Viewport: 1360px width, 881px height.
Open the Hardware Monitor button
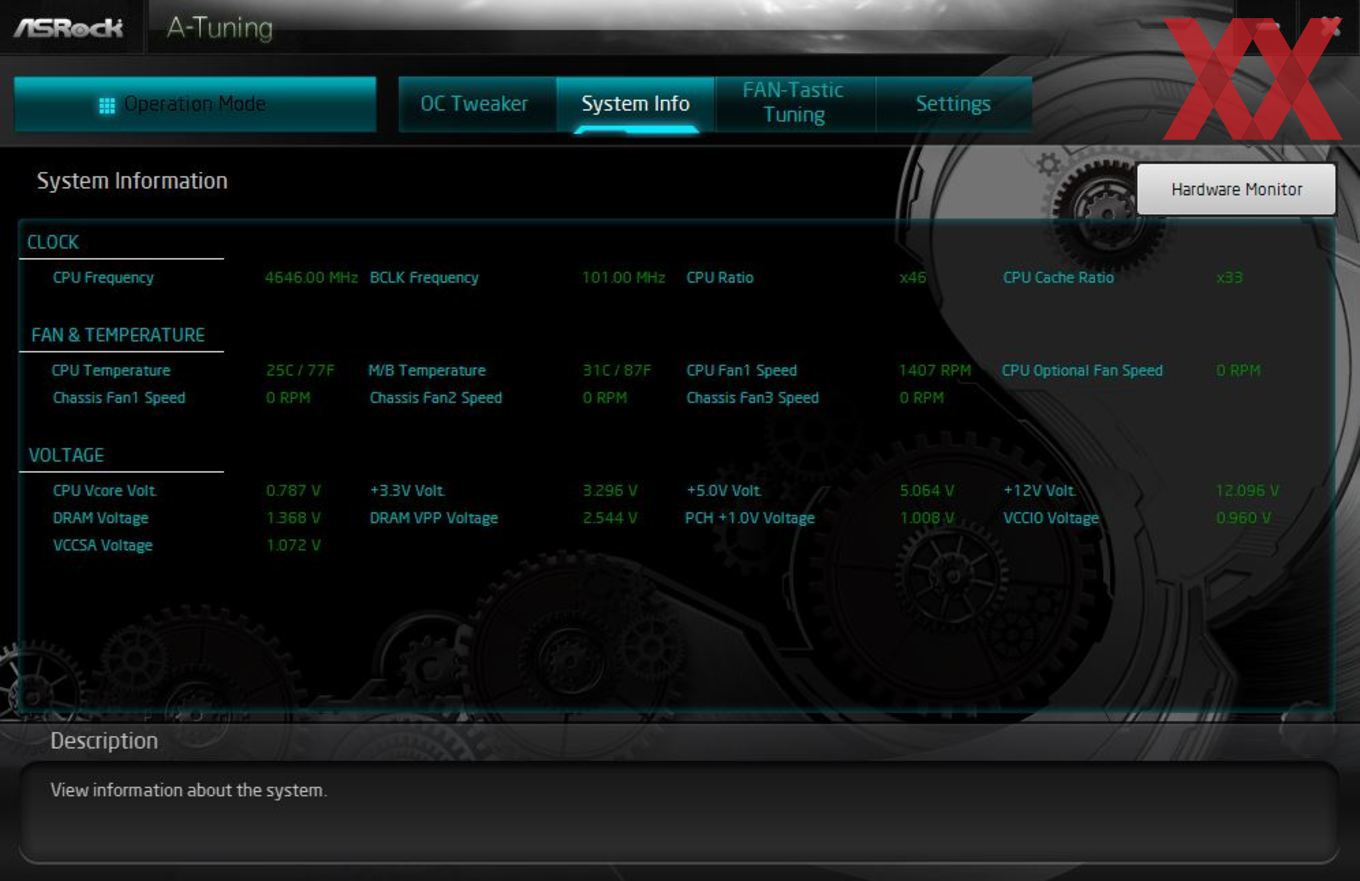[1236, 189]
